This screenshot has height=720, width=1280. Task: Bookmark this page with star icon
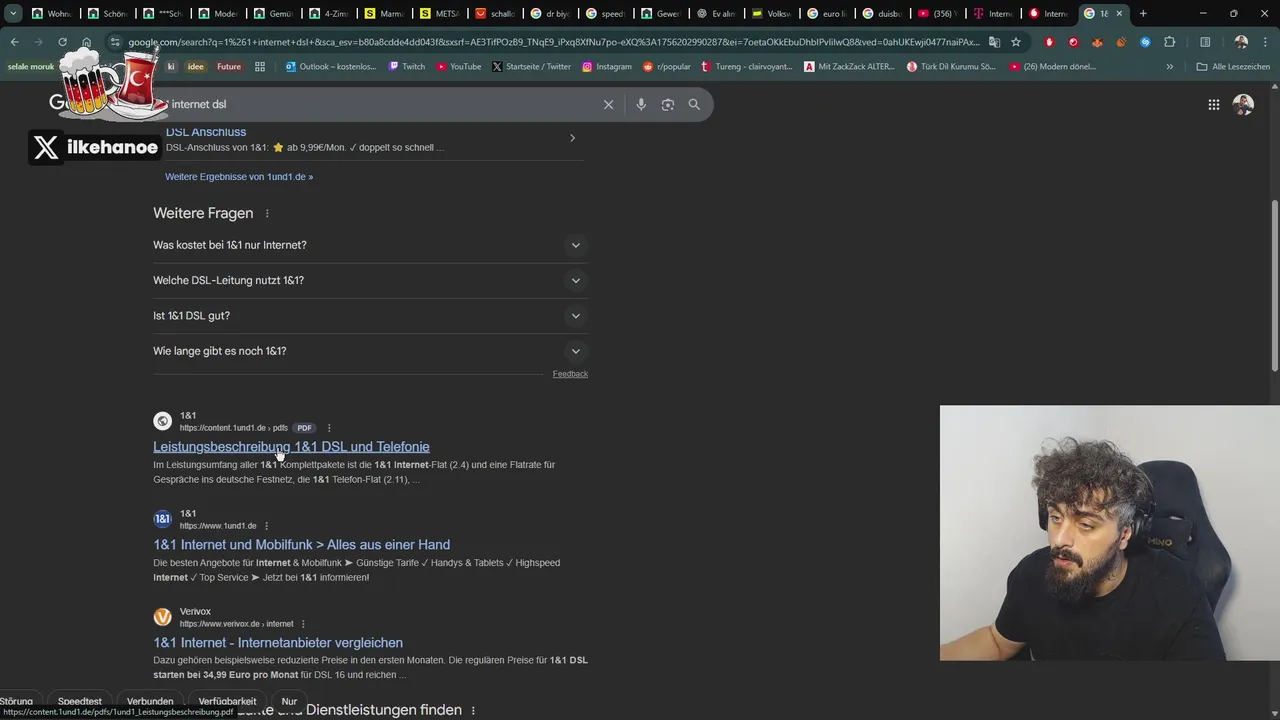(x=1016, y=42)
